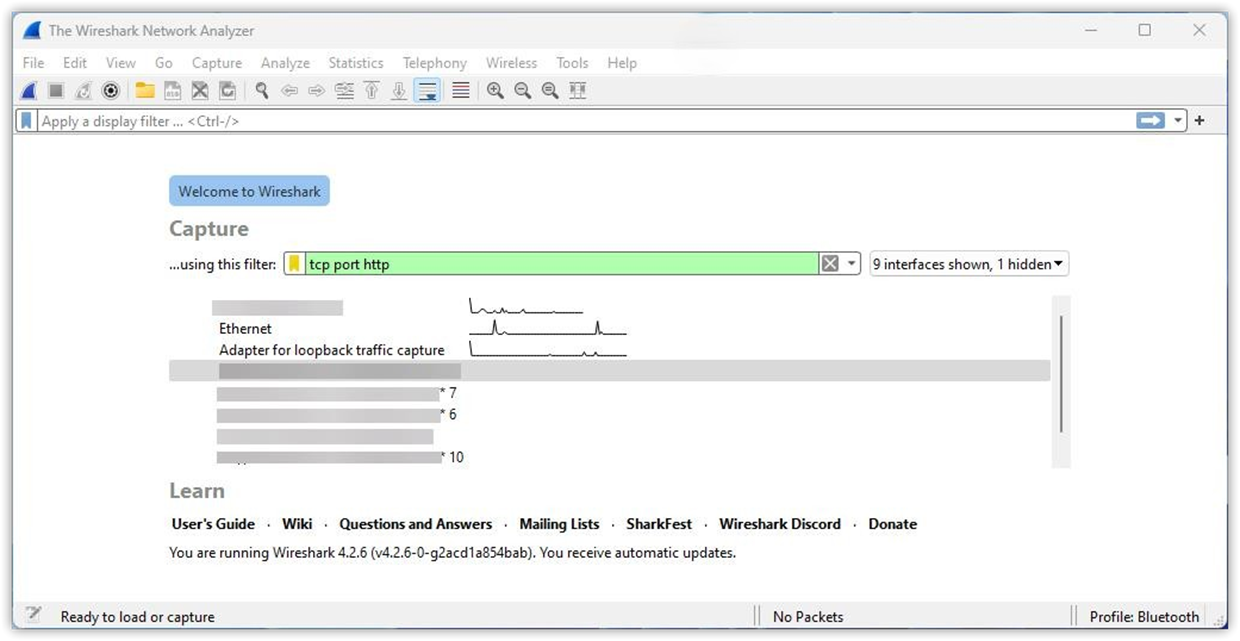Viewport: 1240px width, 641px height.
Task: Click the Welcome to Wireshark button
Action: 249,192
